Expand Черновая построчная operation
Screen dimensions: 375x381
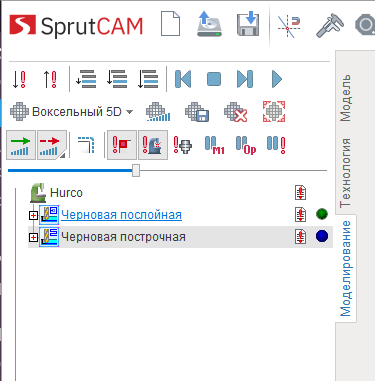[x=33, y=237]
